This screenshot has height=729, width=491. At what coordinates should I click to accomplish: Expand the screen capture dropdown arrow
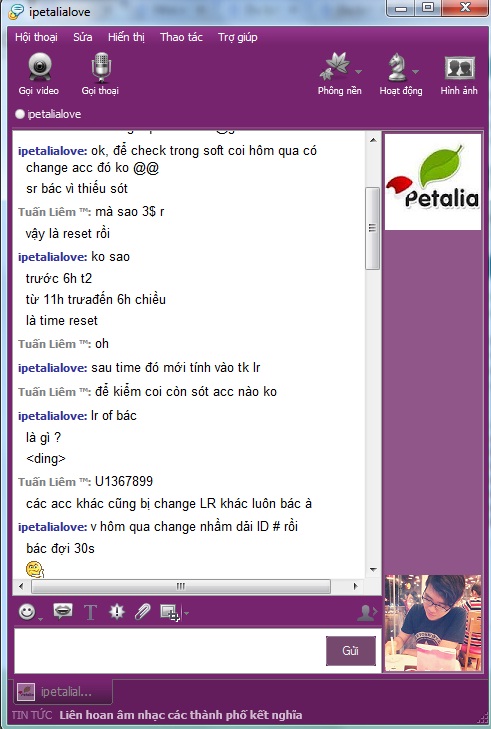click(x=186, y=613)
